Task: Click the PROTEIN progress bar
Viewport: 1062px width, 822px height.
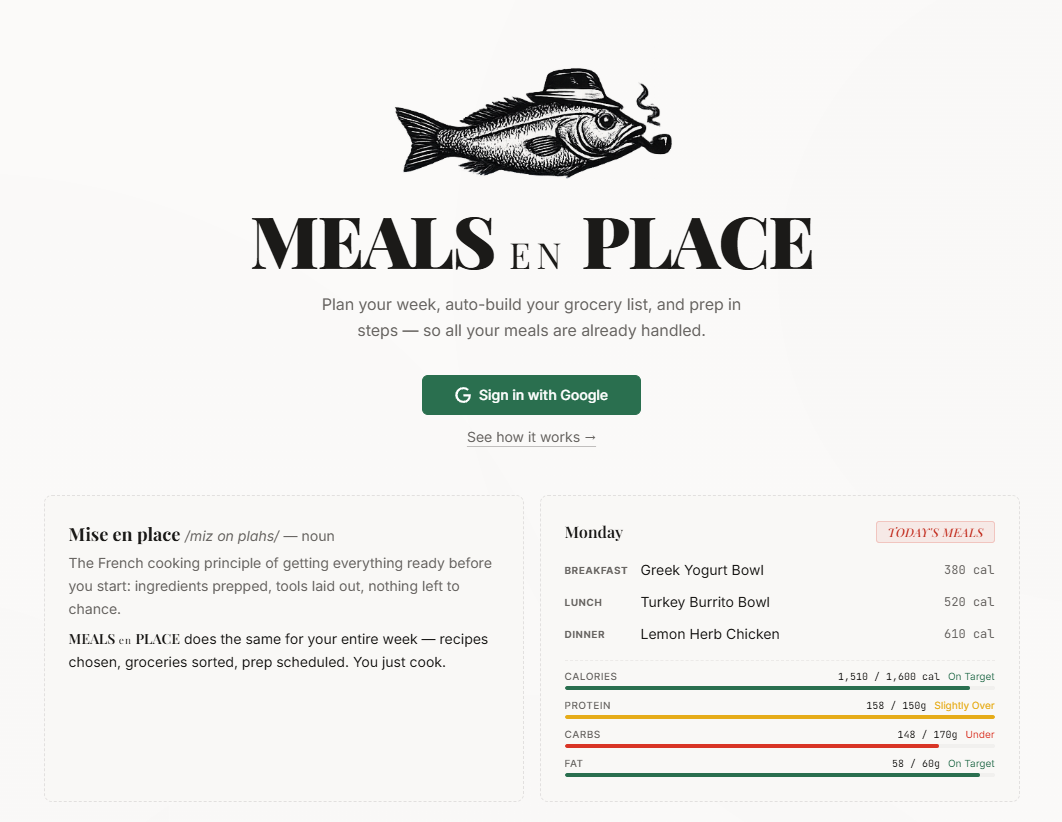Action: pyautogui.click(x=780, y=716)
